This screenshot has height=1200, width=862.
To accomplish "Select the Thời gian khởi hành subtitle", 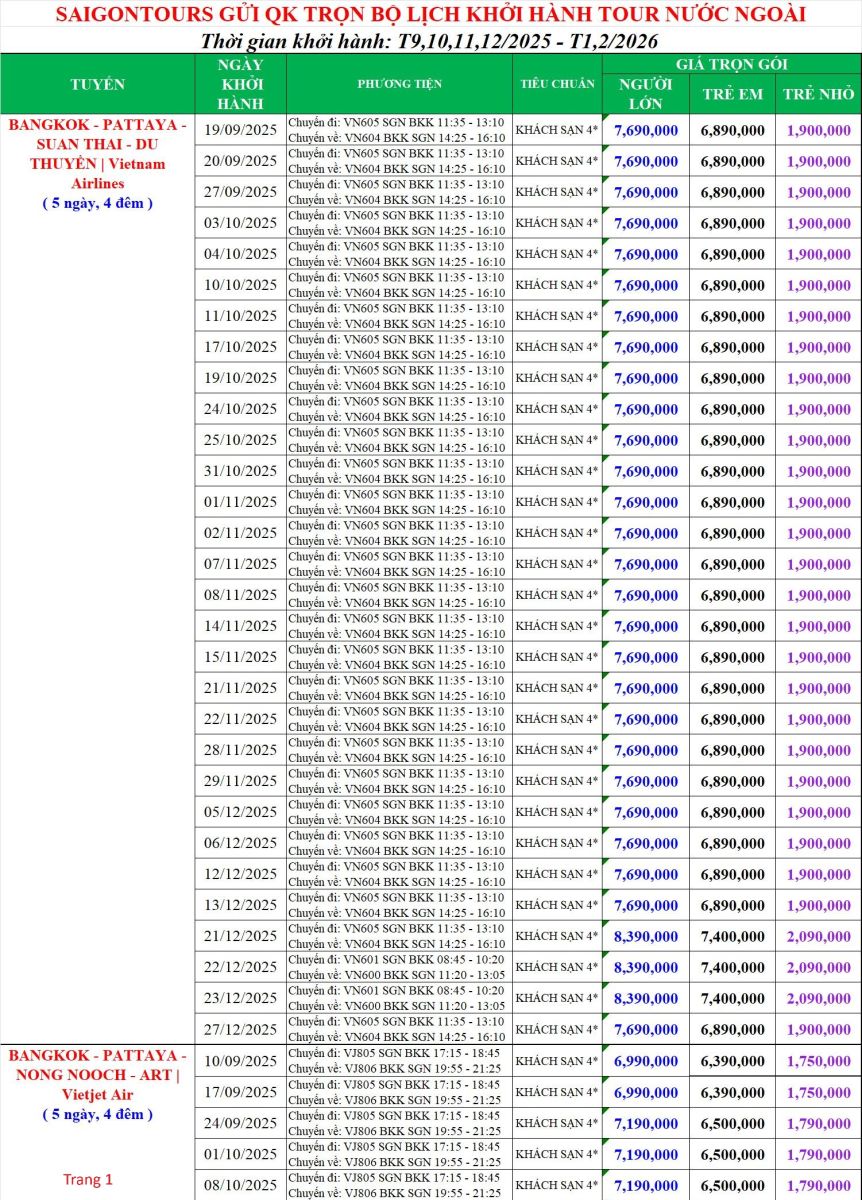I will [429, 42].
